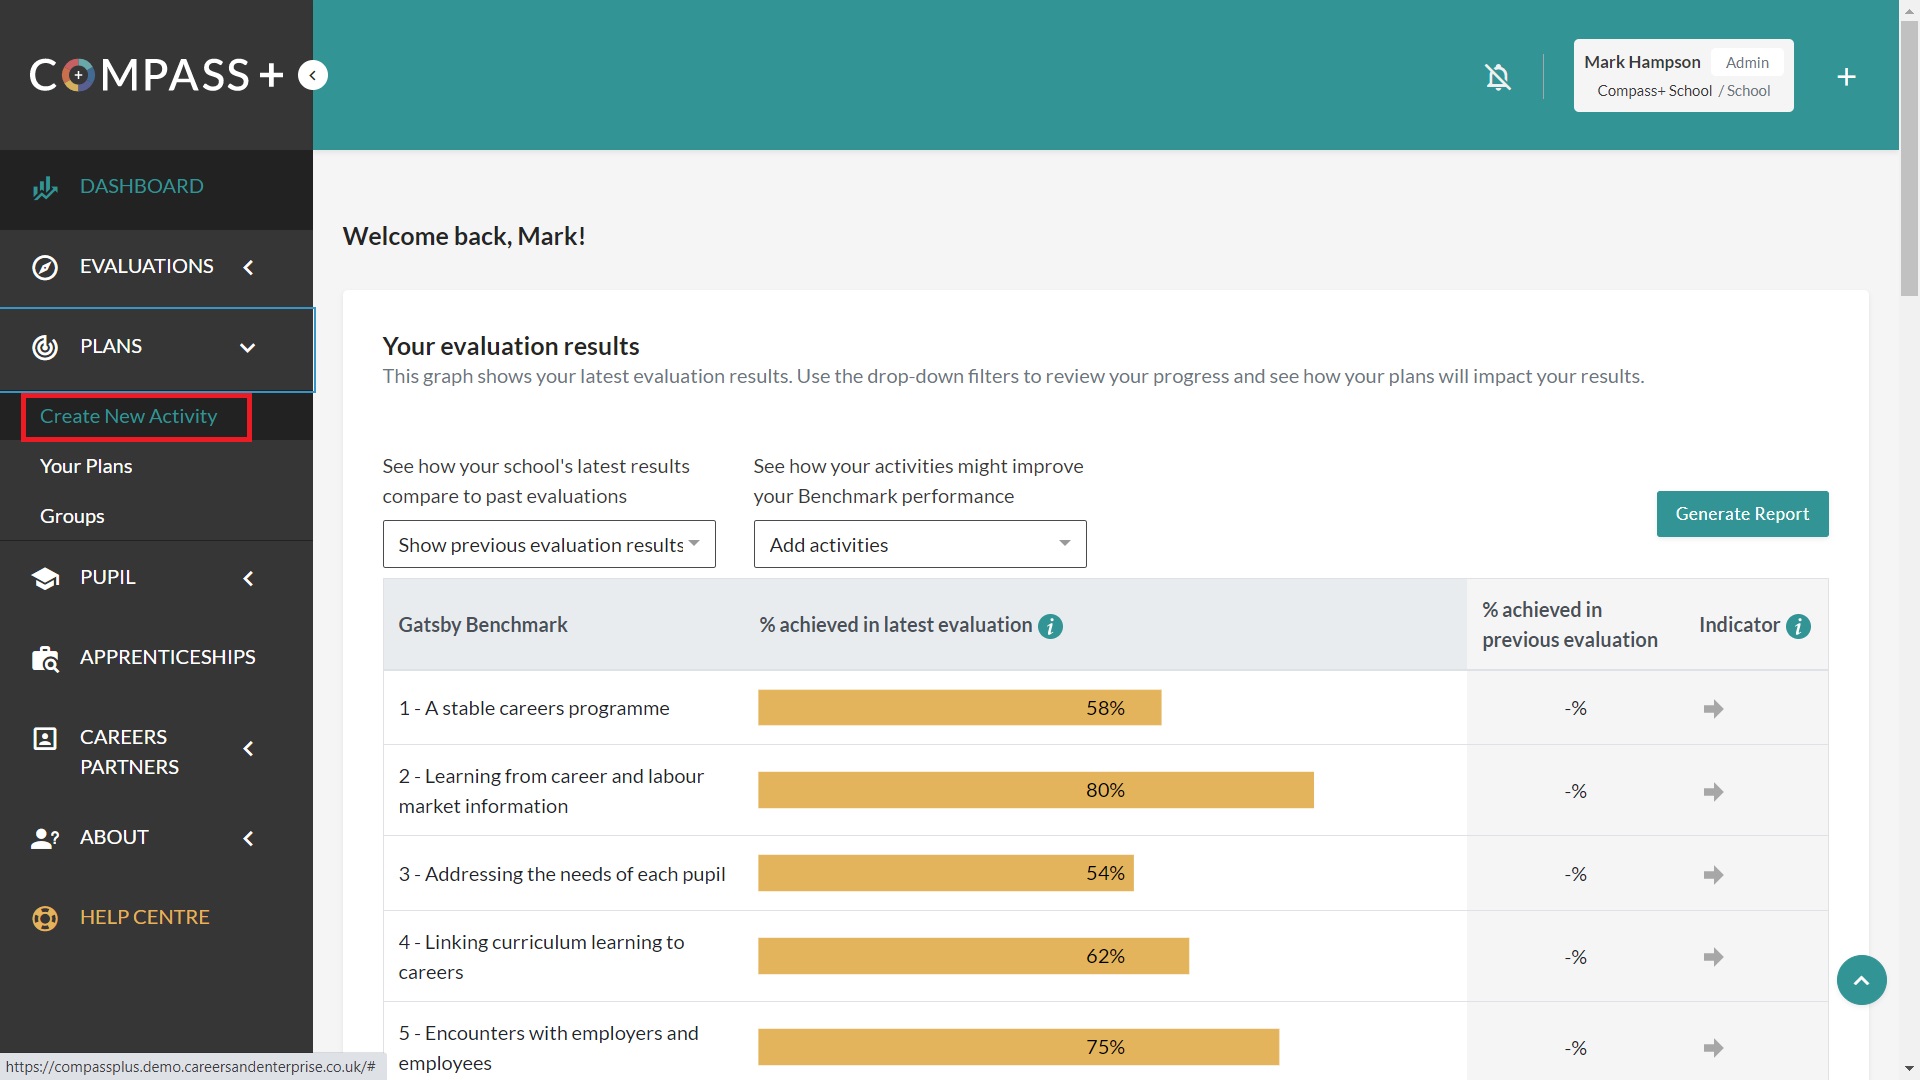Click the muted notifications bell icon
Image resolution: width=1920 pixels, height=1080 pixels.
click(x=1497, y=77)
